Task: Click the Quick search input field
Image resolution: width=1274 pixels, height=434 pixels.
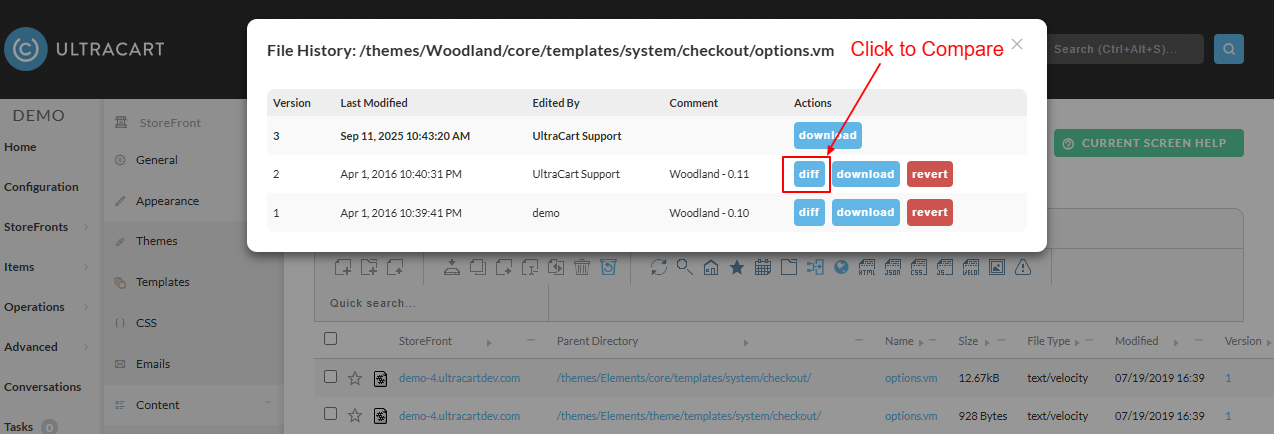Action: [432, 303]
